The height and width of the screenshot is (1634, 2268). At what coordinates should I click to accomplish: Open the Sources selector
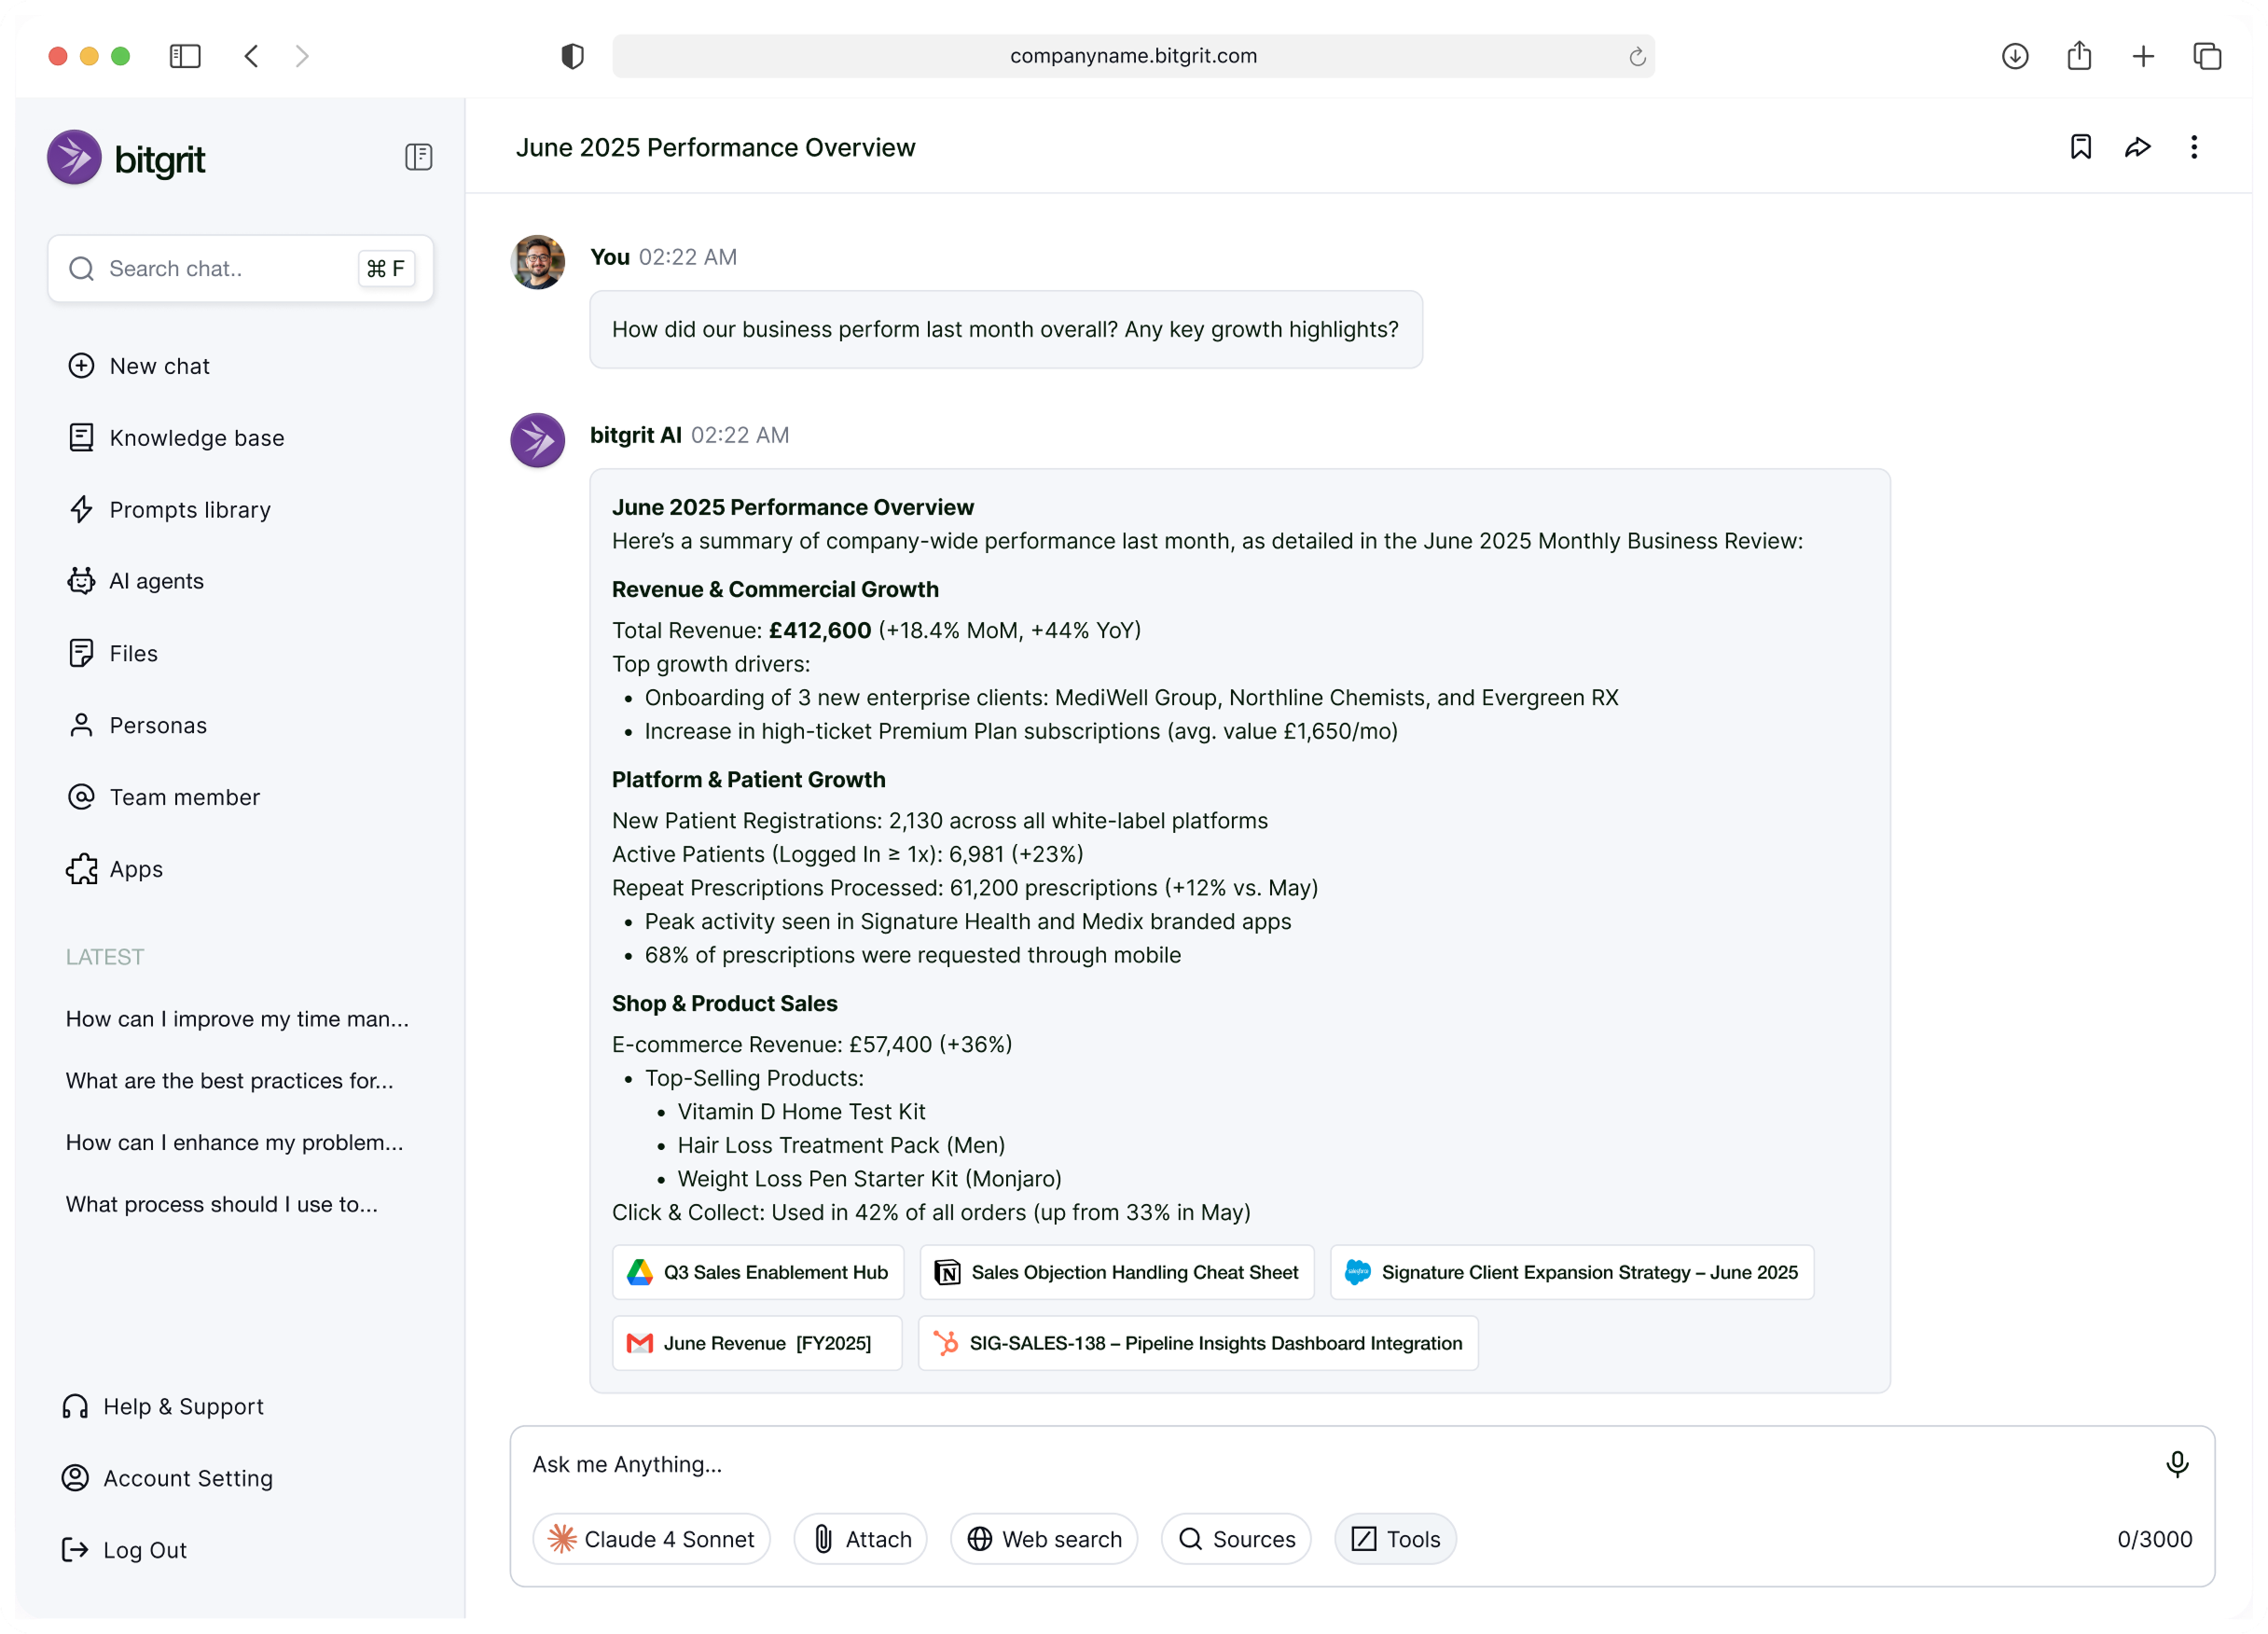click(x=1236, y=1538)
